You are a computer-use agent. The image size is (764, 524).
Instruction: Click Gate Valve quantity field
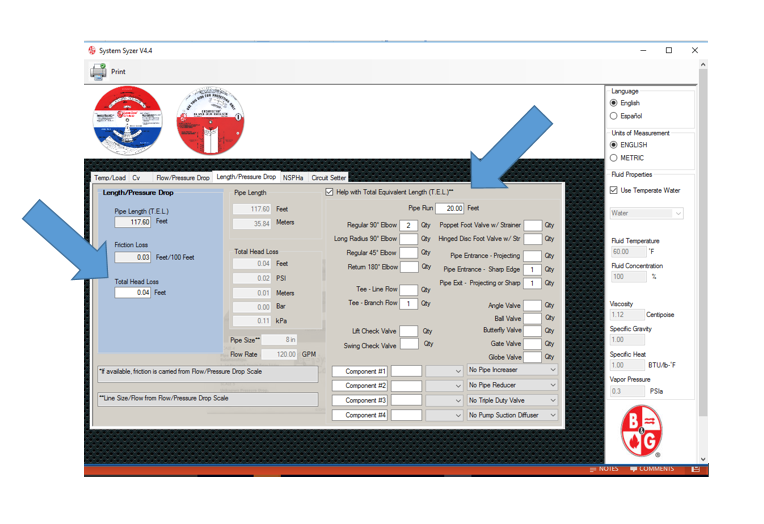pos(532,344)
